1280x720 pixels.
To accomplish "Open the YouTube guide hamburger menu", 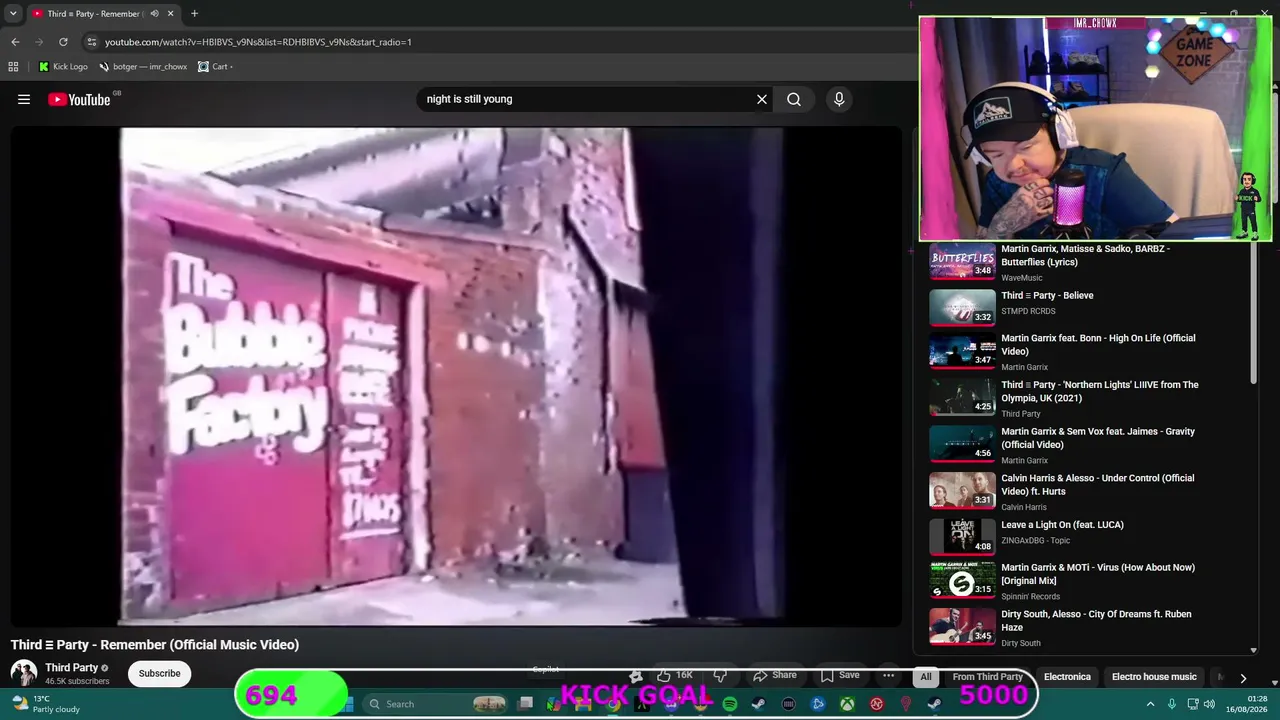I will click(24, 99).
